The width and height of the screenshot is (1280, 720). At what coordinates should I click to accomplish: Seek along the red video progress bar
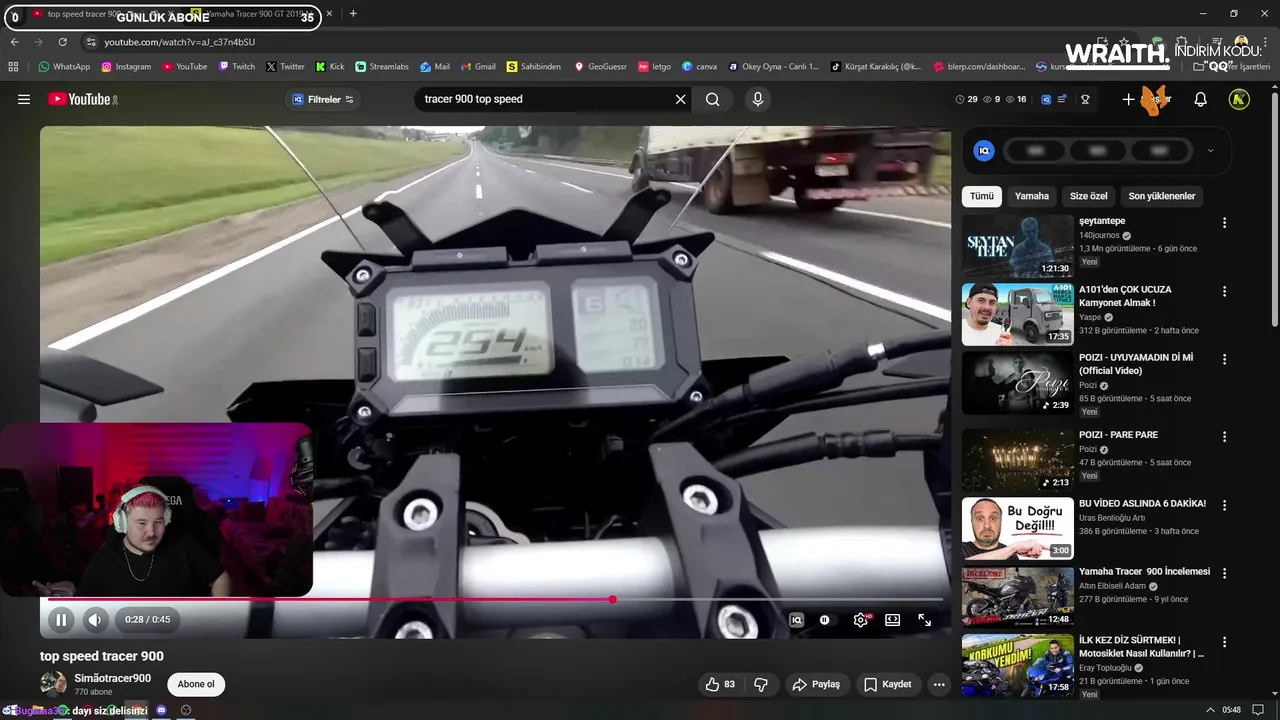point(495,599)
